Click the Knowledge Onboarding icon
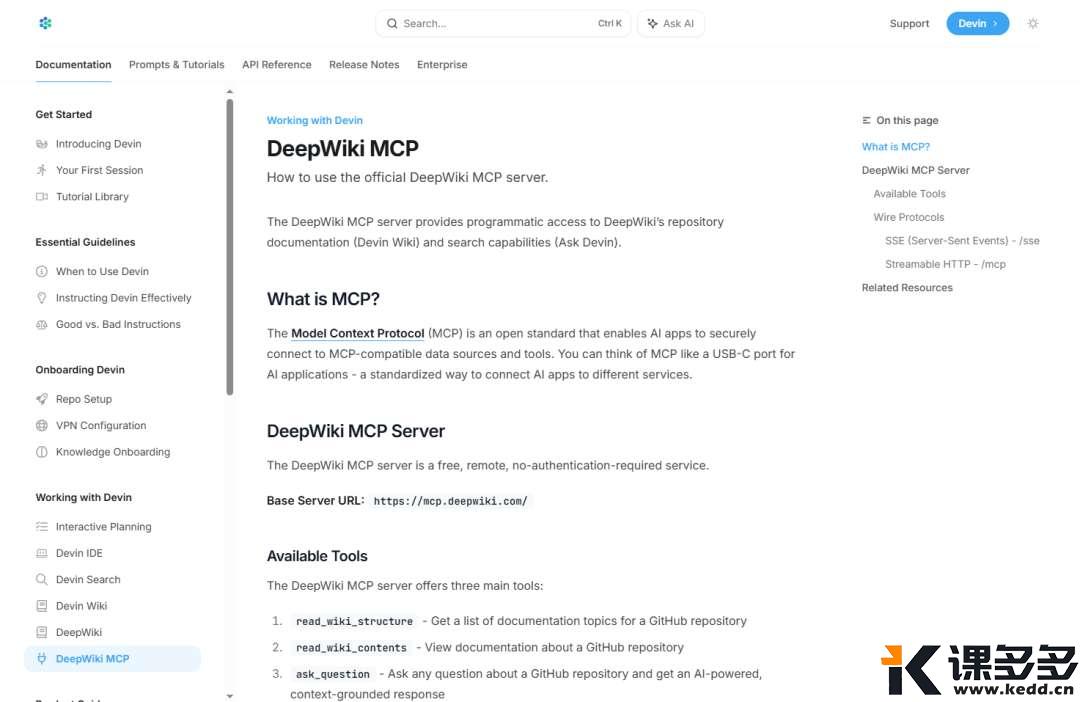The width and height of the screenshot is (1080, 702). click(42, 452)
